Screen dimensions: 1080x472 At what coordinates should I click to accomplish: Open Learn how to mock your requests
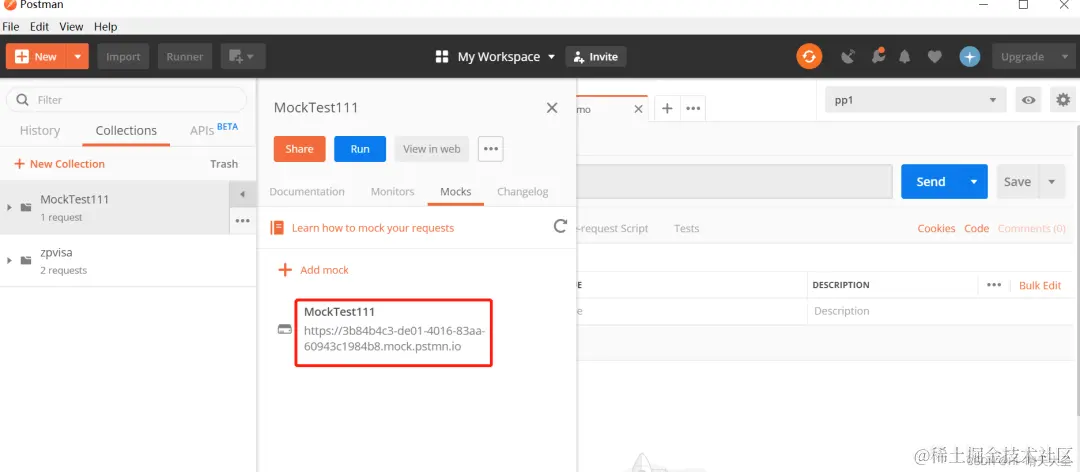pos(373,227)
